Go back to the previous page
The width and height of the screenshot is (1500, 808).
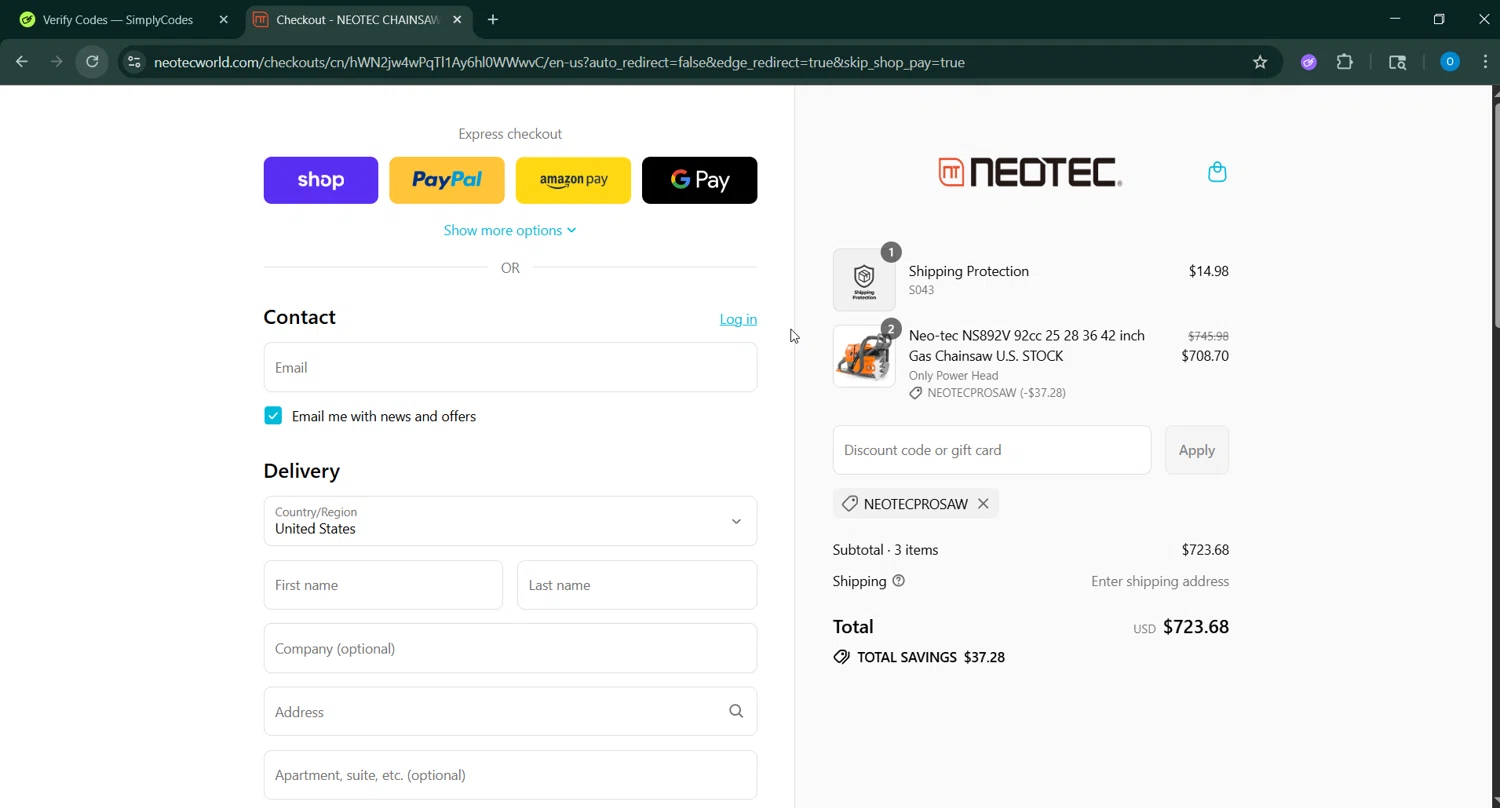coord(22,62)
